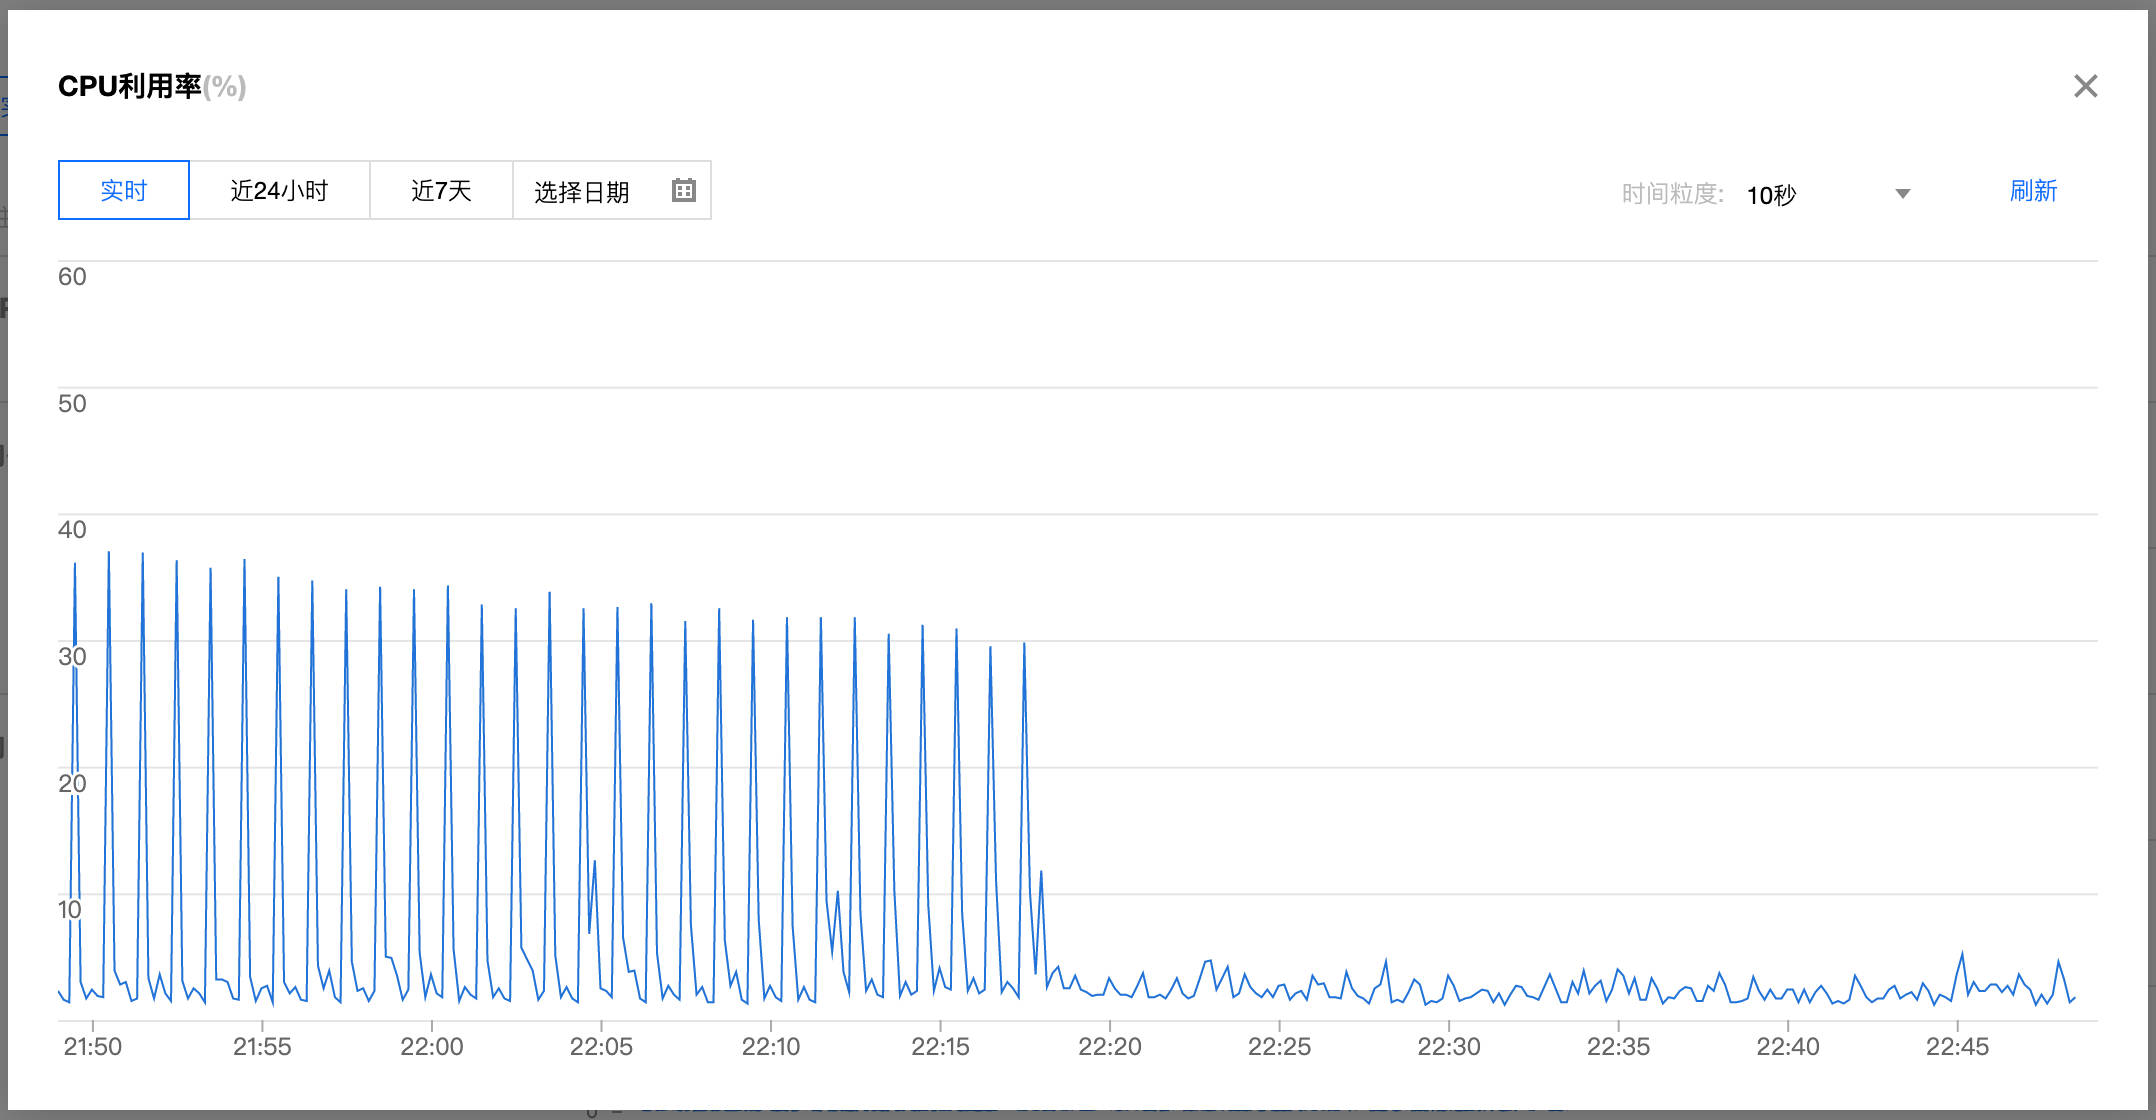The height and width of the screenshot is (1120, 2156).
Task: Close the CPU utilization dialog
Action: click(x=2085, y=86)
